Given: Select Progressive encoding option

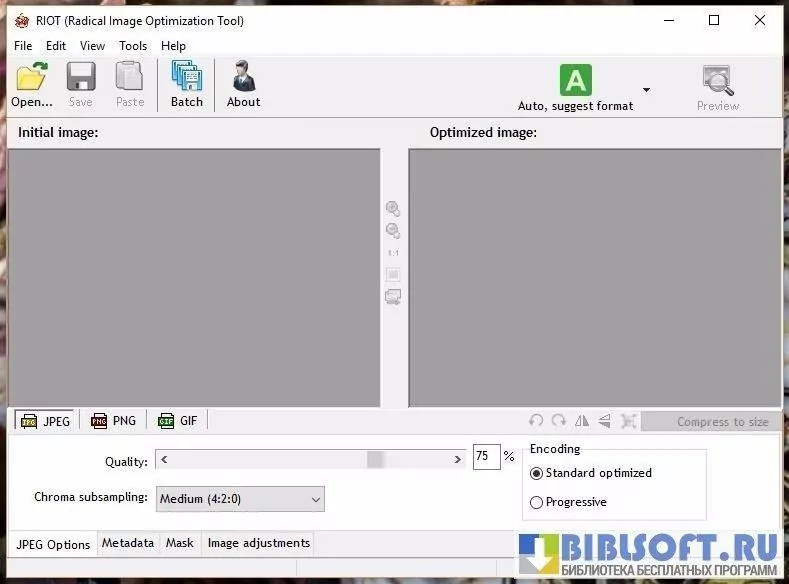Looking at the screenshot, I should click(x=537, y=502).
